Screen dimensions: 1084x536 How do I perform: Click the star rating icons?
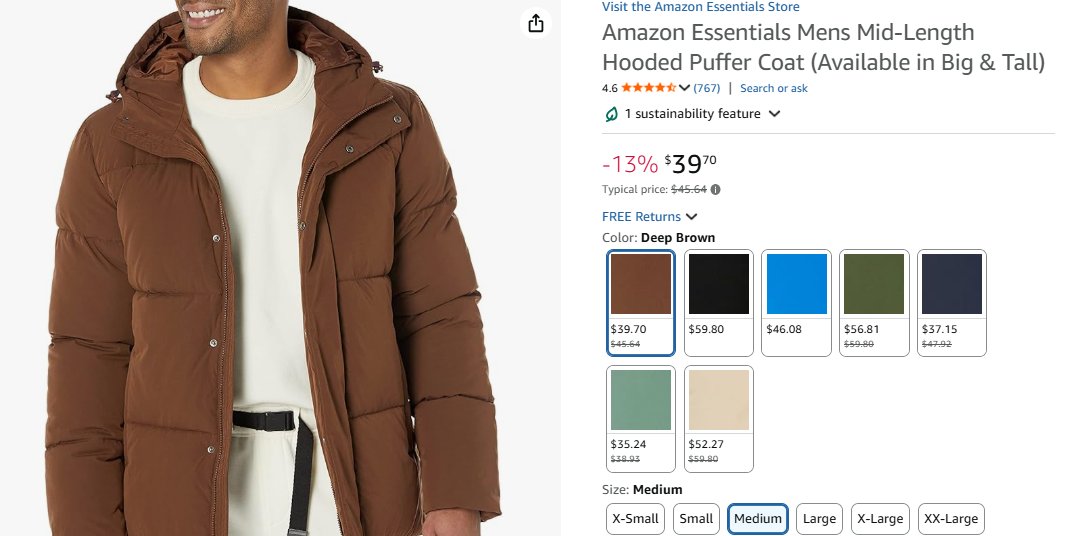pos(648,88)
